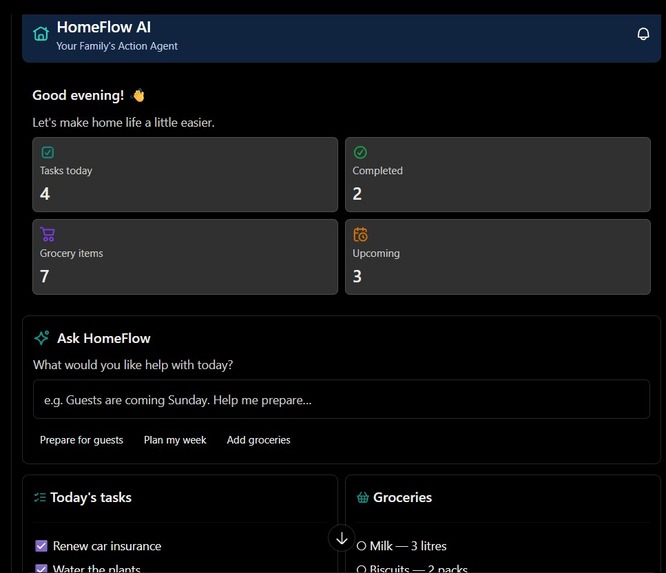This screenshot has width=666, height=573.
Task: Click the Add groceries suggestion
Action: pos(259,440)
